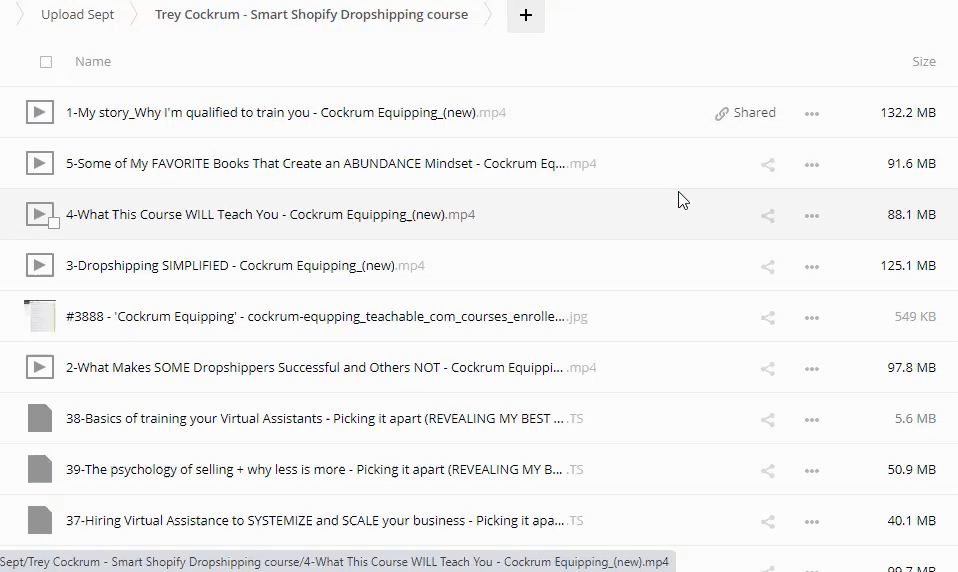The image size is (958, 572).
Task: Select Trey Cockrum Smart Shopify Dropshipping breadcrumb
Action: point(311,15)
